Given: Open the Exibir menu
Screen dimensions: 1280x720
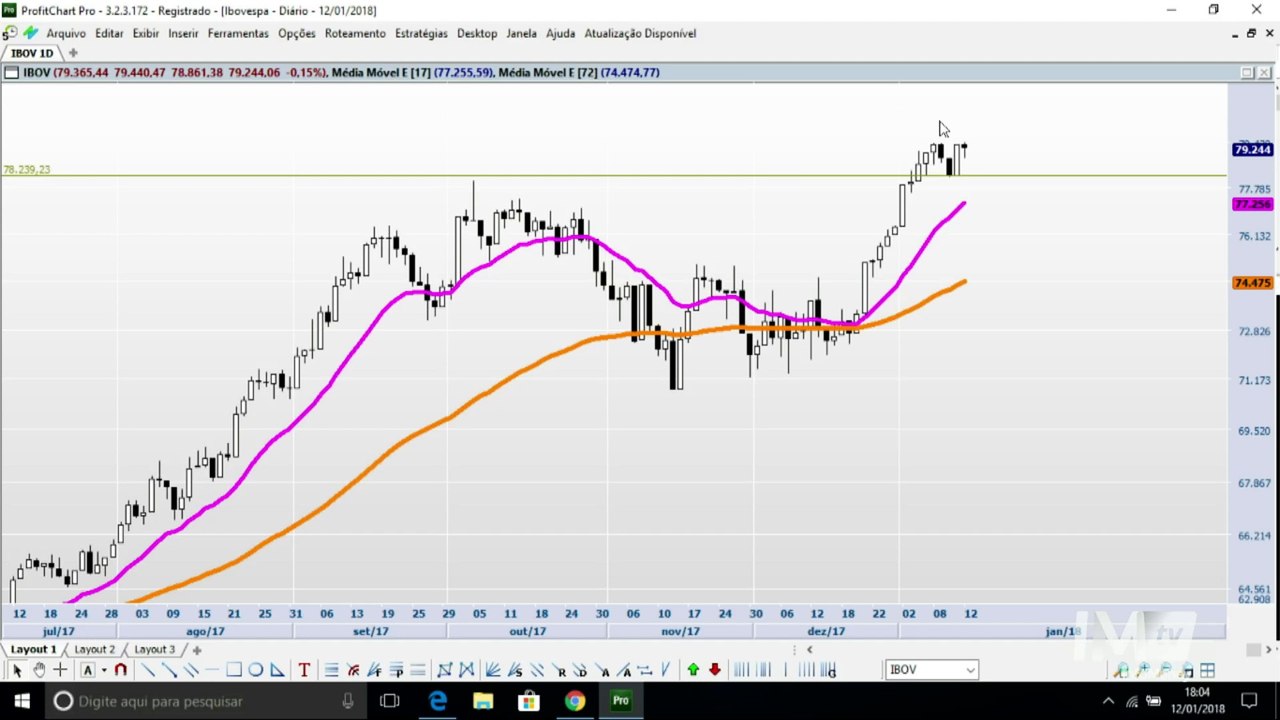Looking at the screenshot, I should click(x=146, y=33).
